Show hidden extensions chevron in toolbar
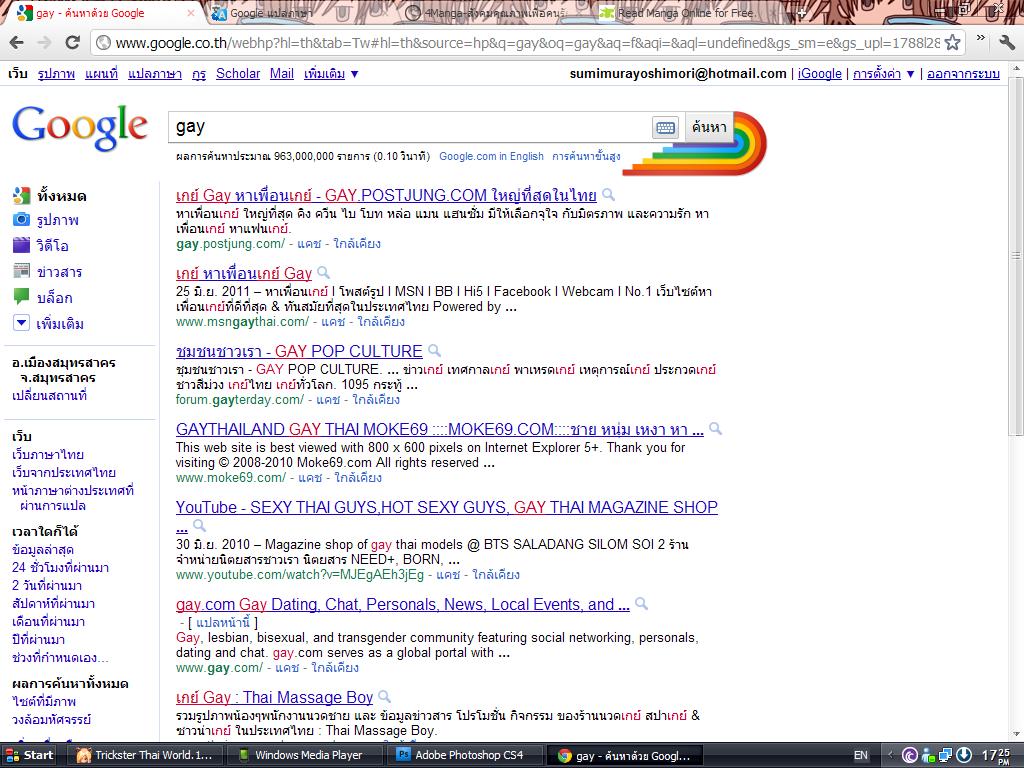Screen dimensions: 1024x768 980,39
